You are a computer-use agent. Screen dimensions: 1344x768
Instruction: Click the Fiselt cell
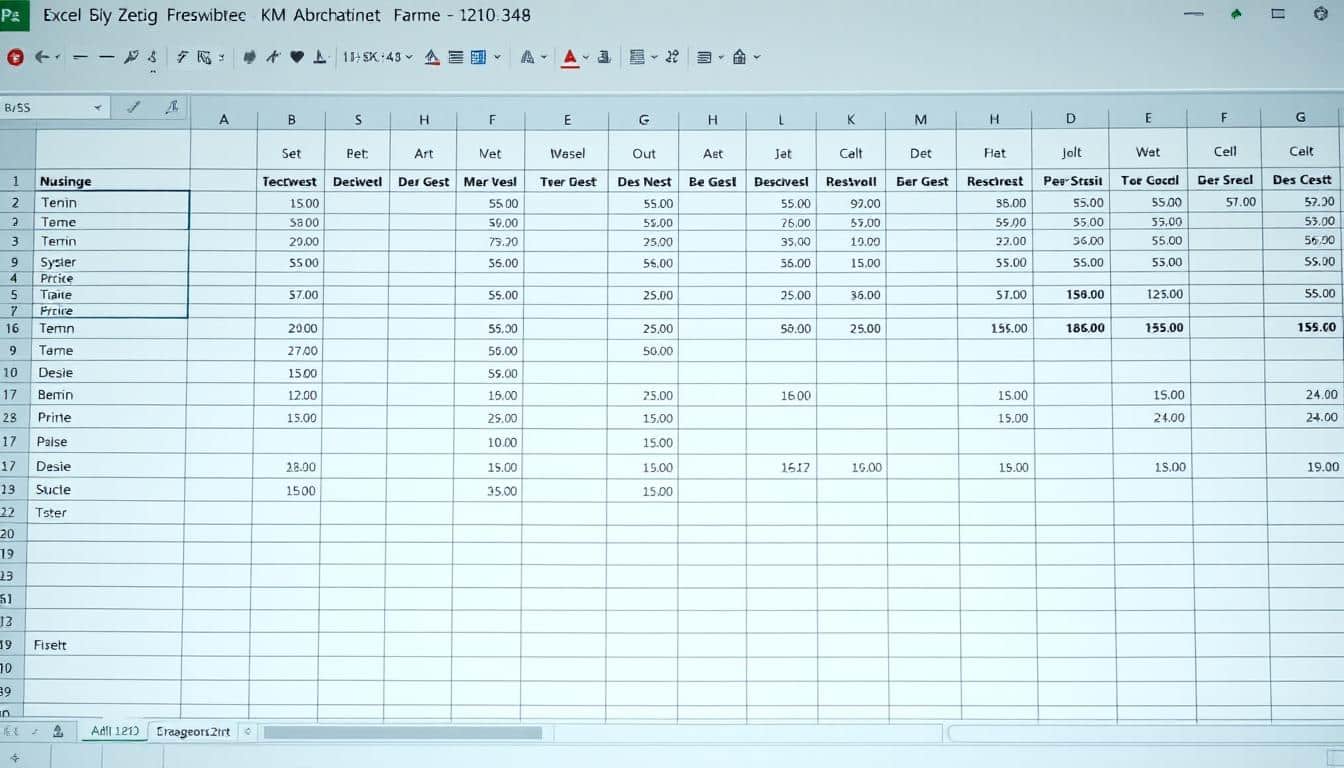[50, 645]
